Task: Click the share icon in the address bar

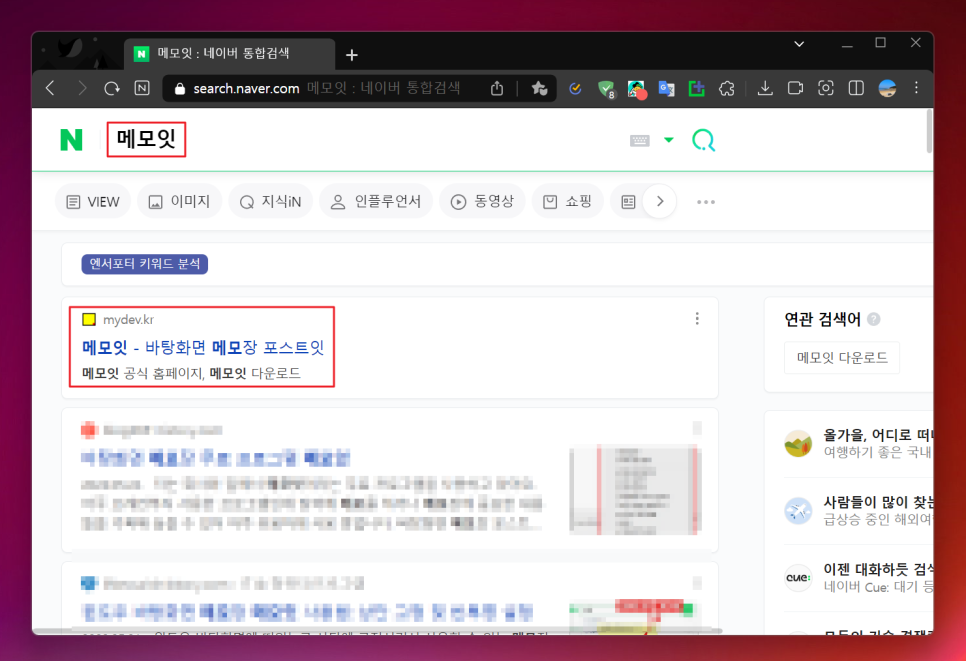Action: (497, 89)
